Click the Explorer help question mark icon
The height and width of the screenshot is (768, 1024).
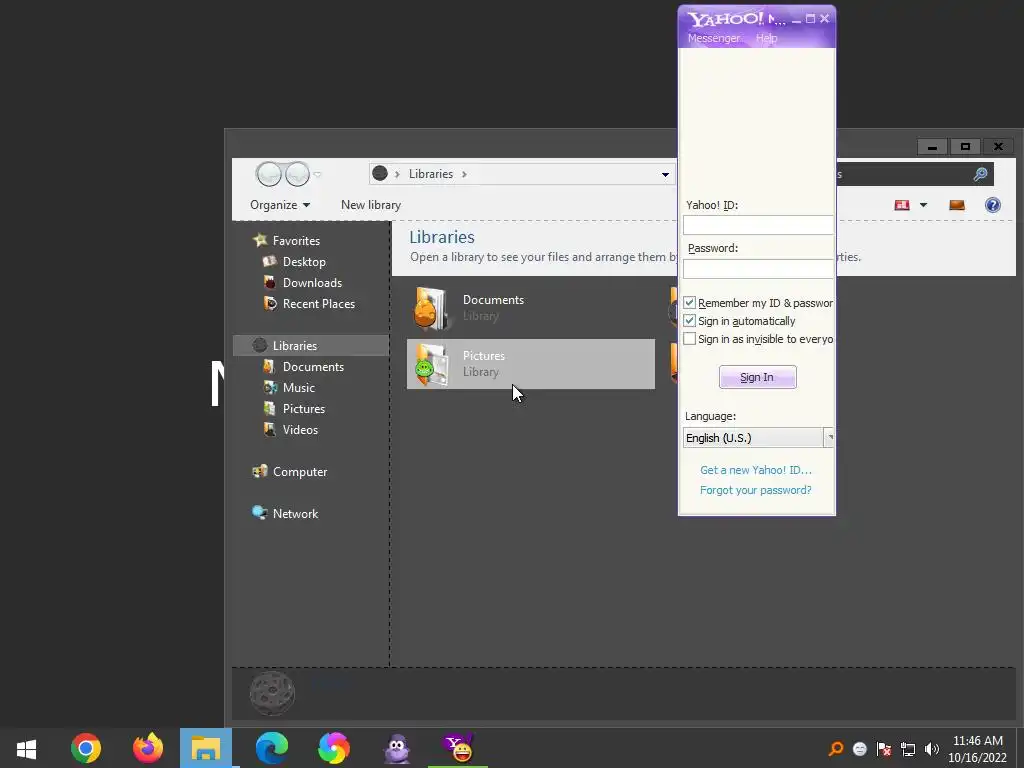tap(993, 205)
